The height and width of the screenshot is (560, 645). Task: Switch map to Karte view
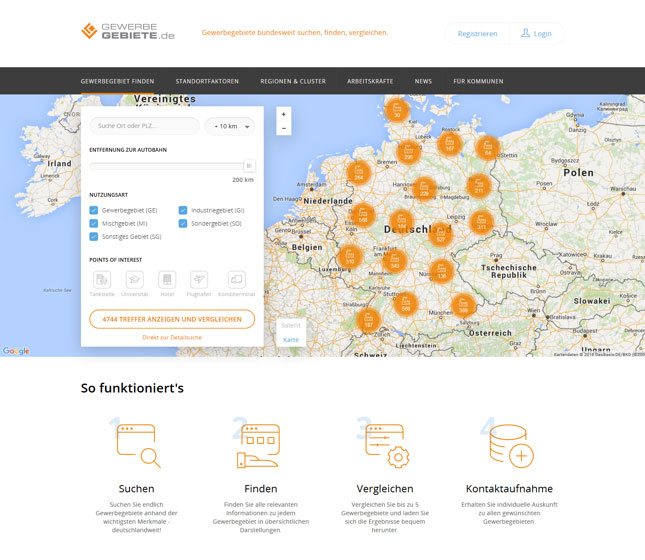291,339
